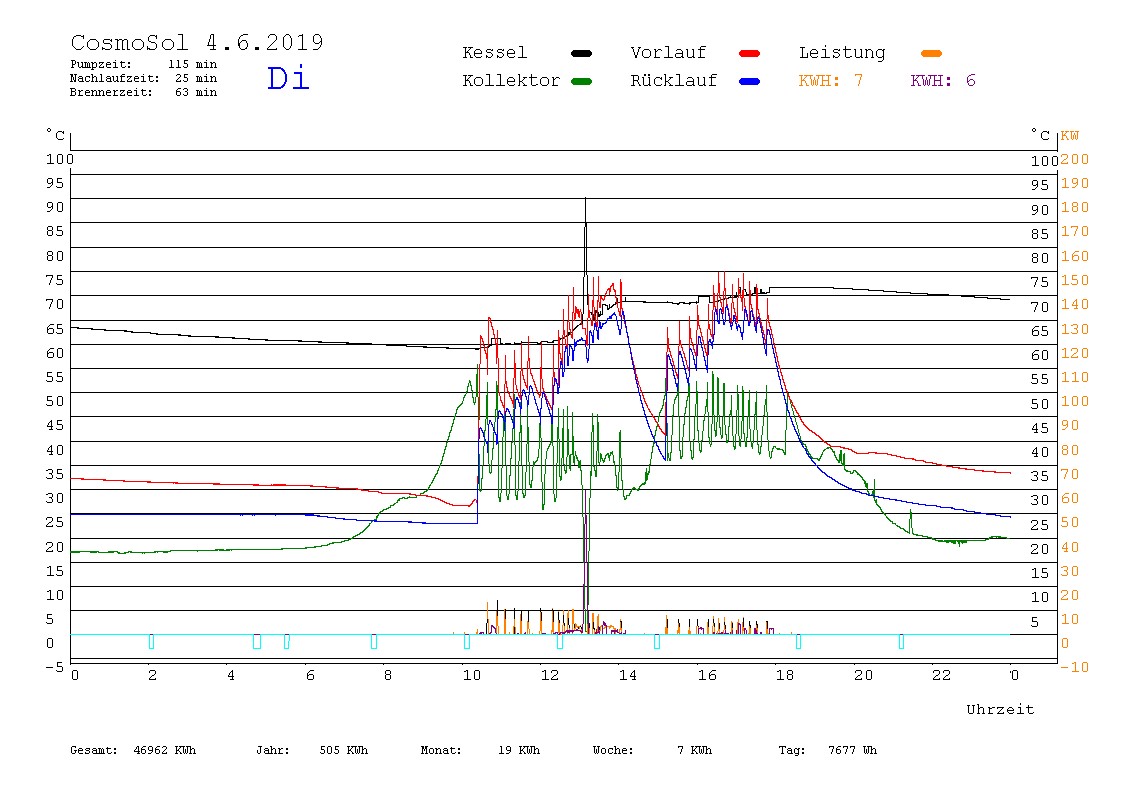
Task: Click the cyan pump marker near hour 8
Action: pyautogui.click(x=374, y=641)
